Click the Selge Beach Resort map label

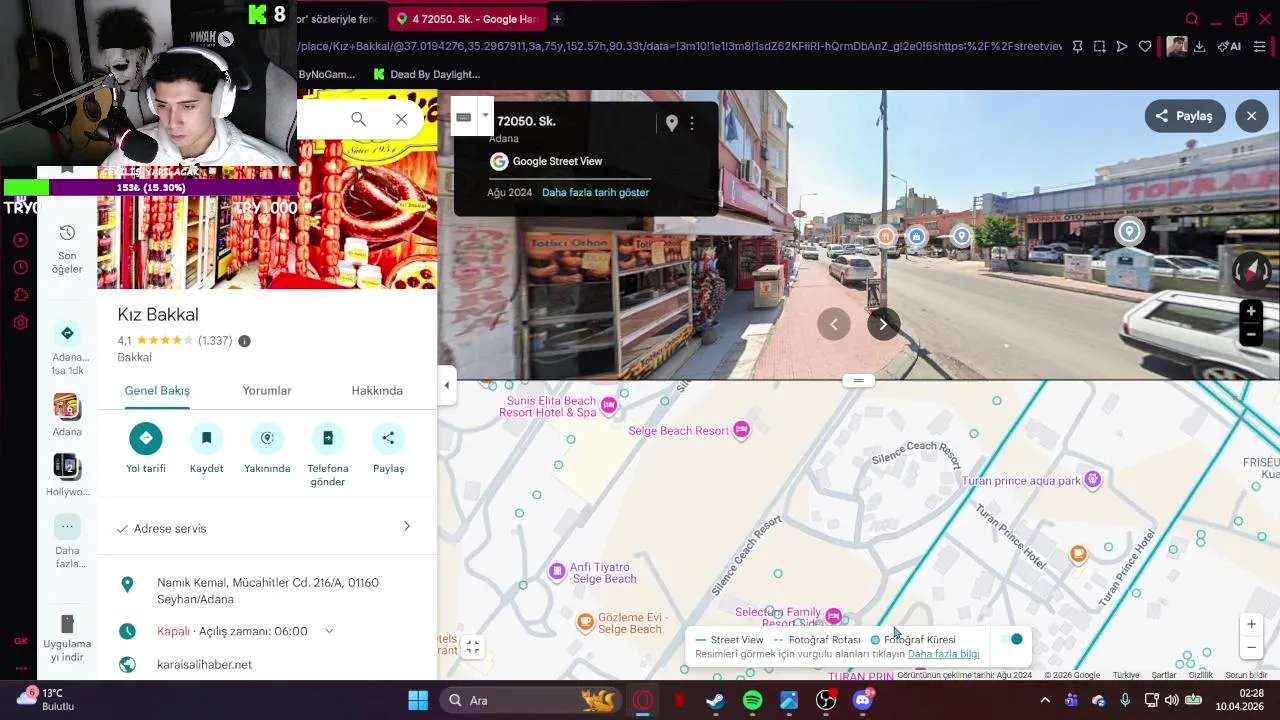pyautogui.click(x=679, y=431)
